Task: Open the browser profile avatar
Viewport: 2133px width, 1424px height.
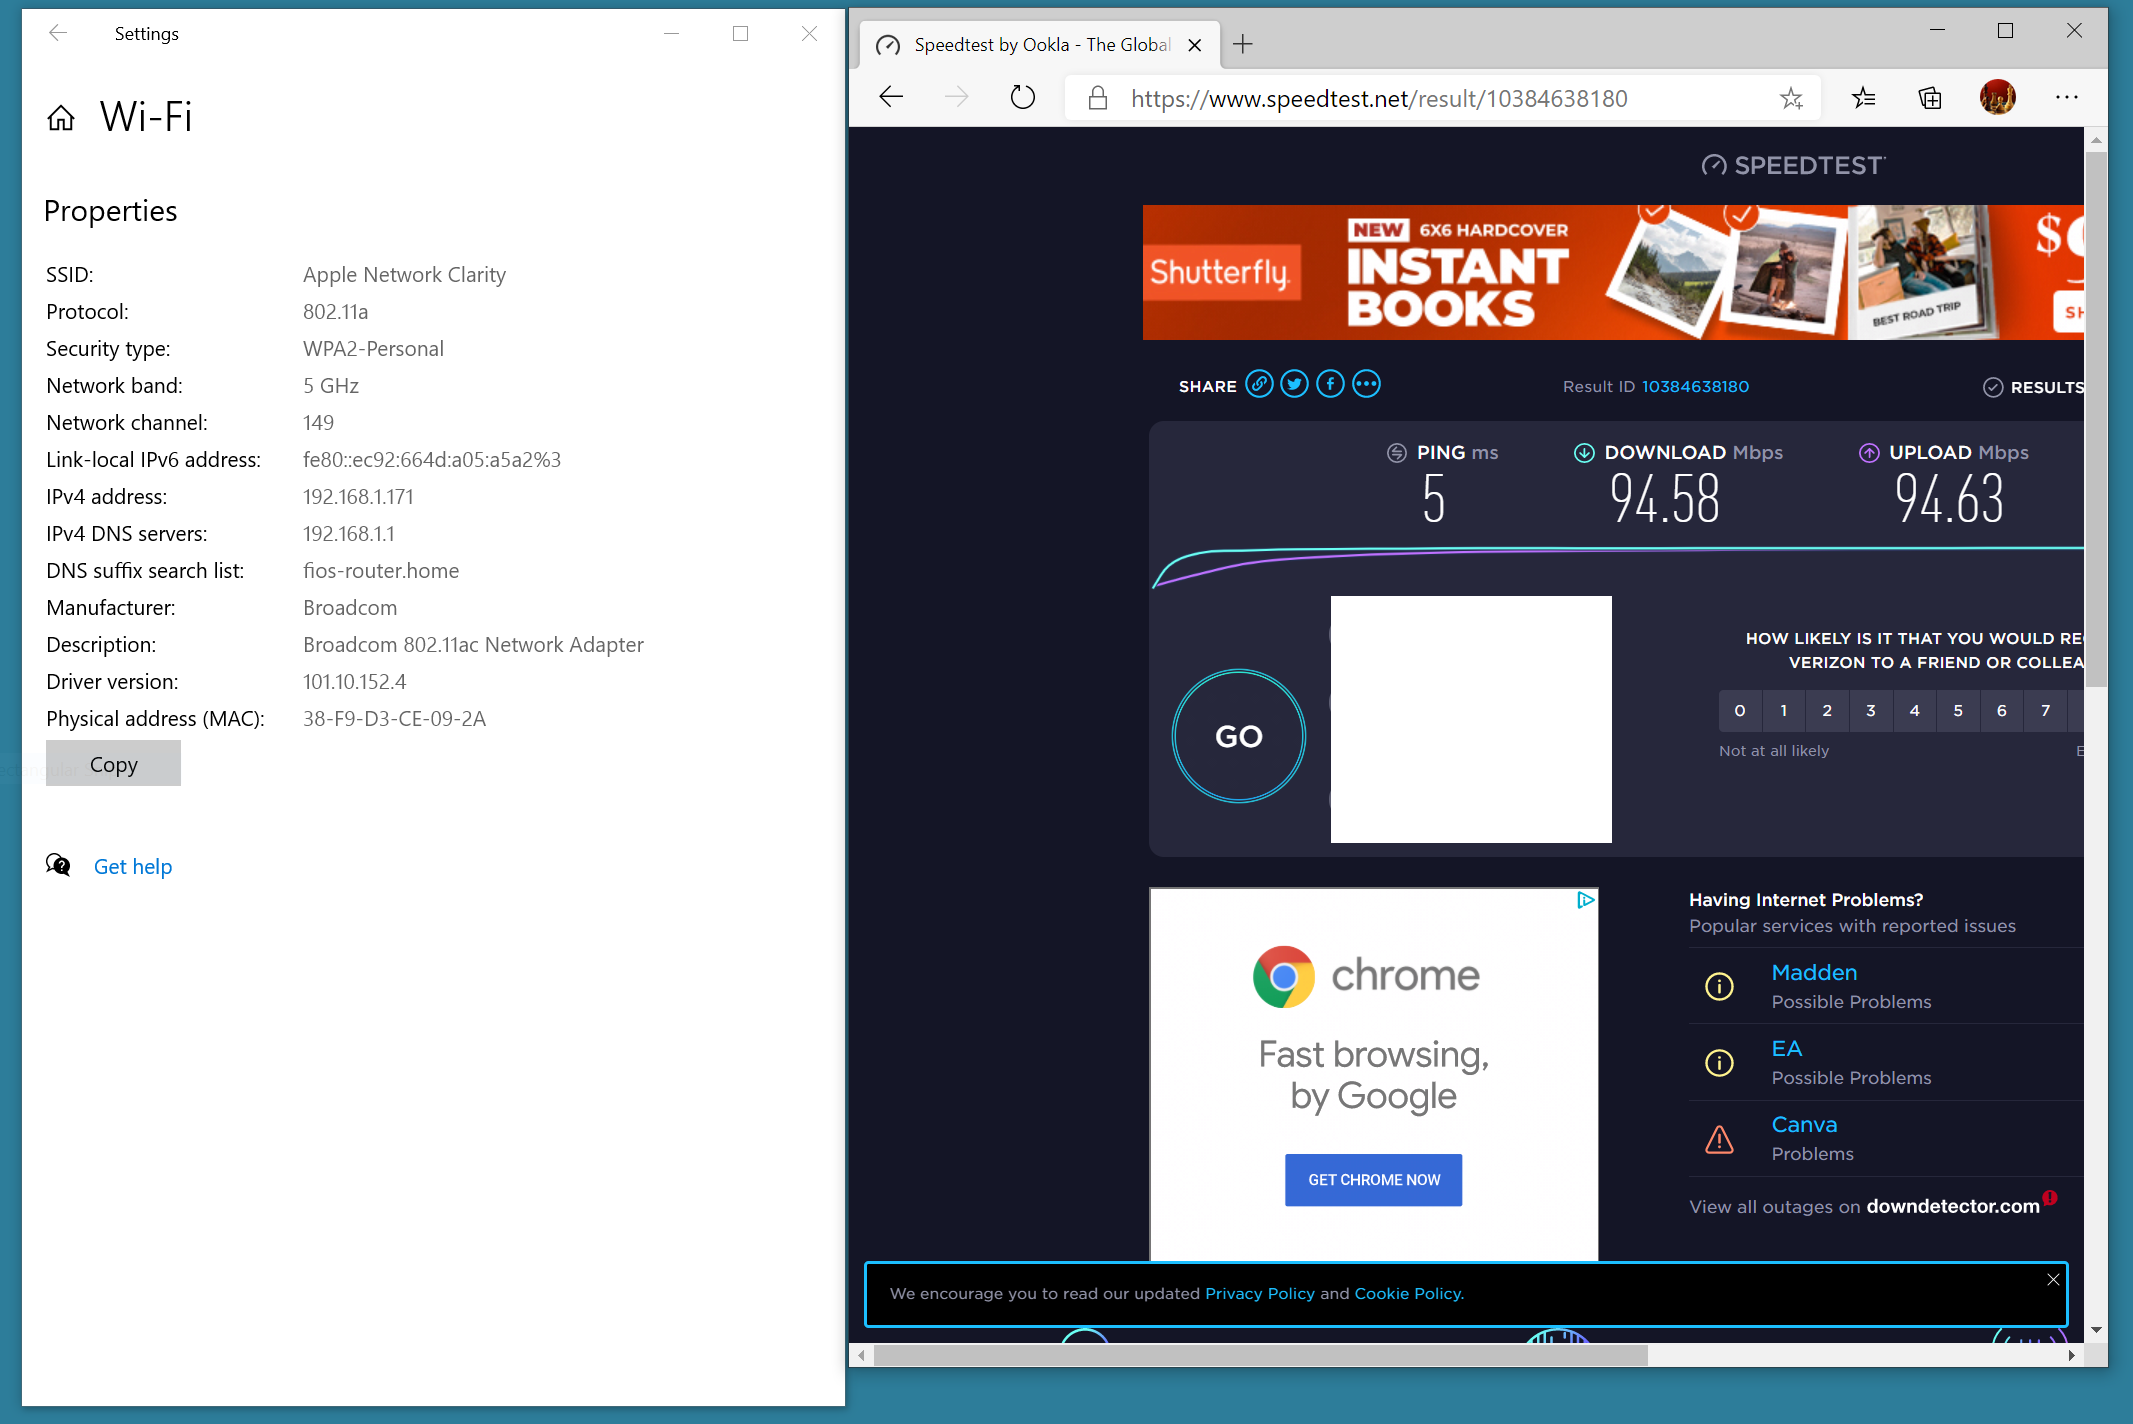Action: coord(1997,98)
